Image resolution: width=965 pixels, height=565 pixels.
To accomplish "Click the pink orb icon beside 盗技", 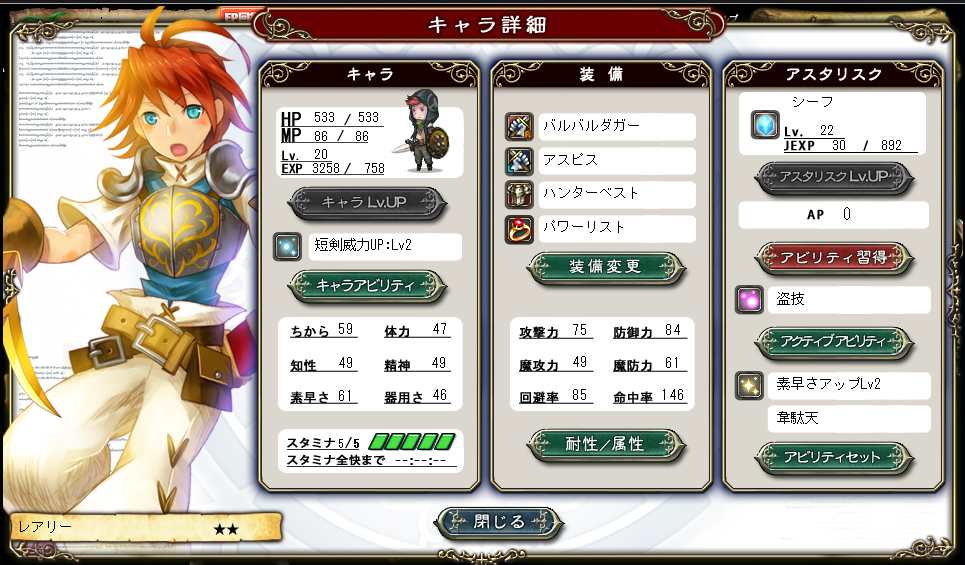I will pos(749,300).
